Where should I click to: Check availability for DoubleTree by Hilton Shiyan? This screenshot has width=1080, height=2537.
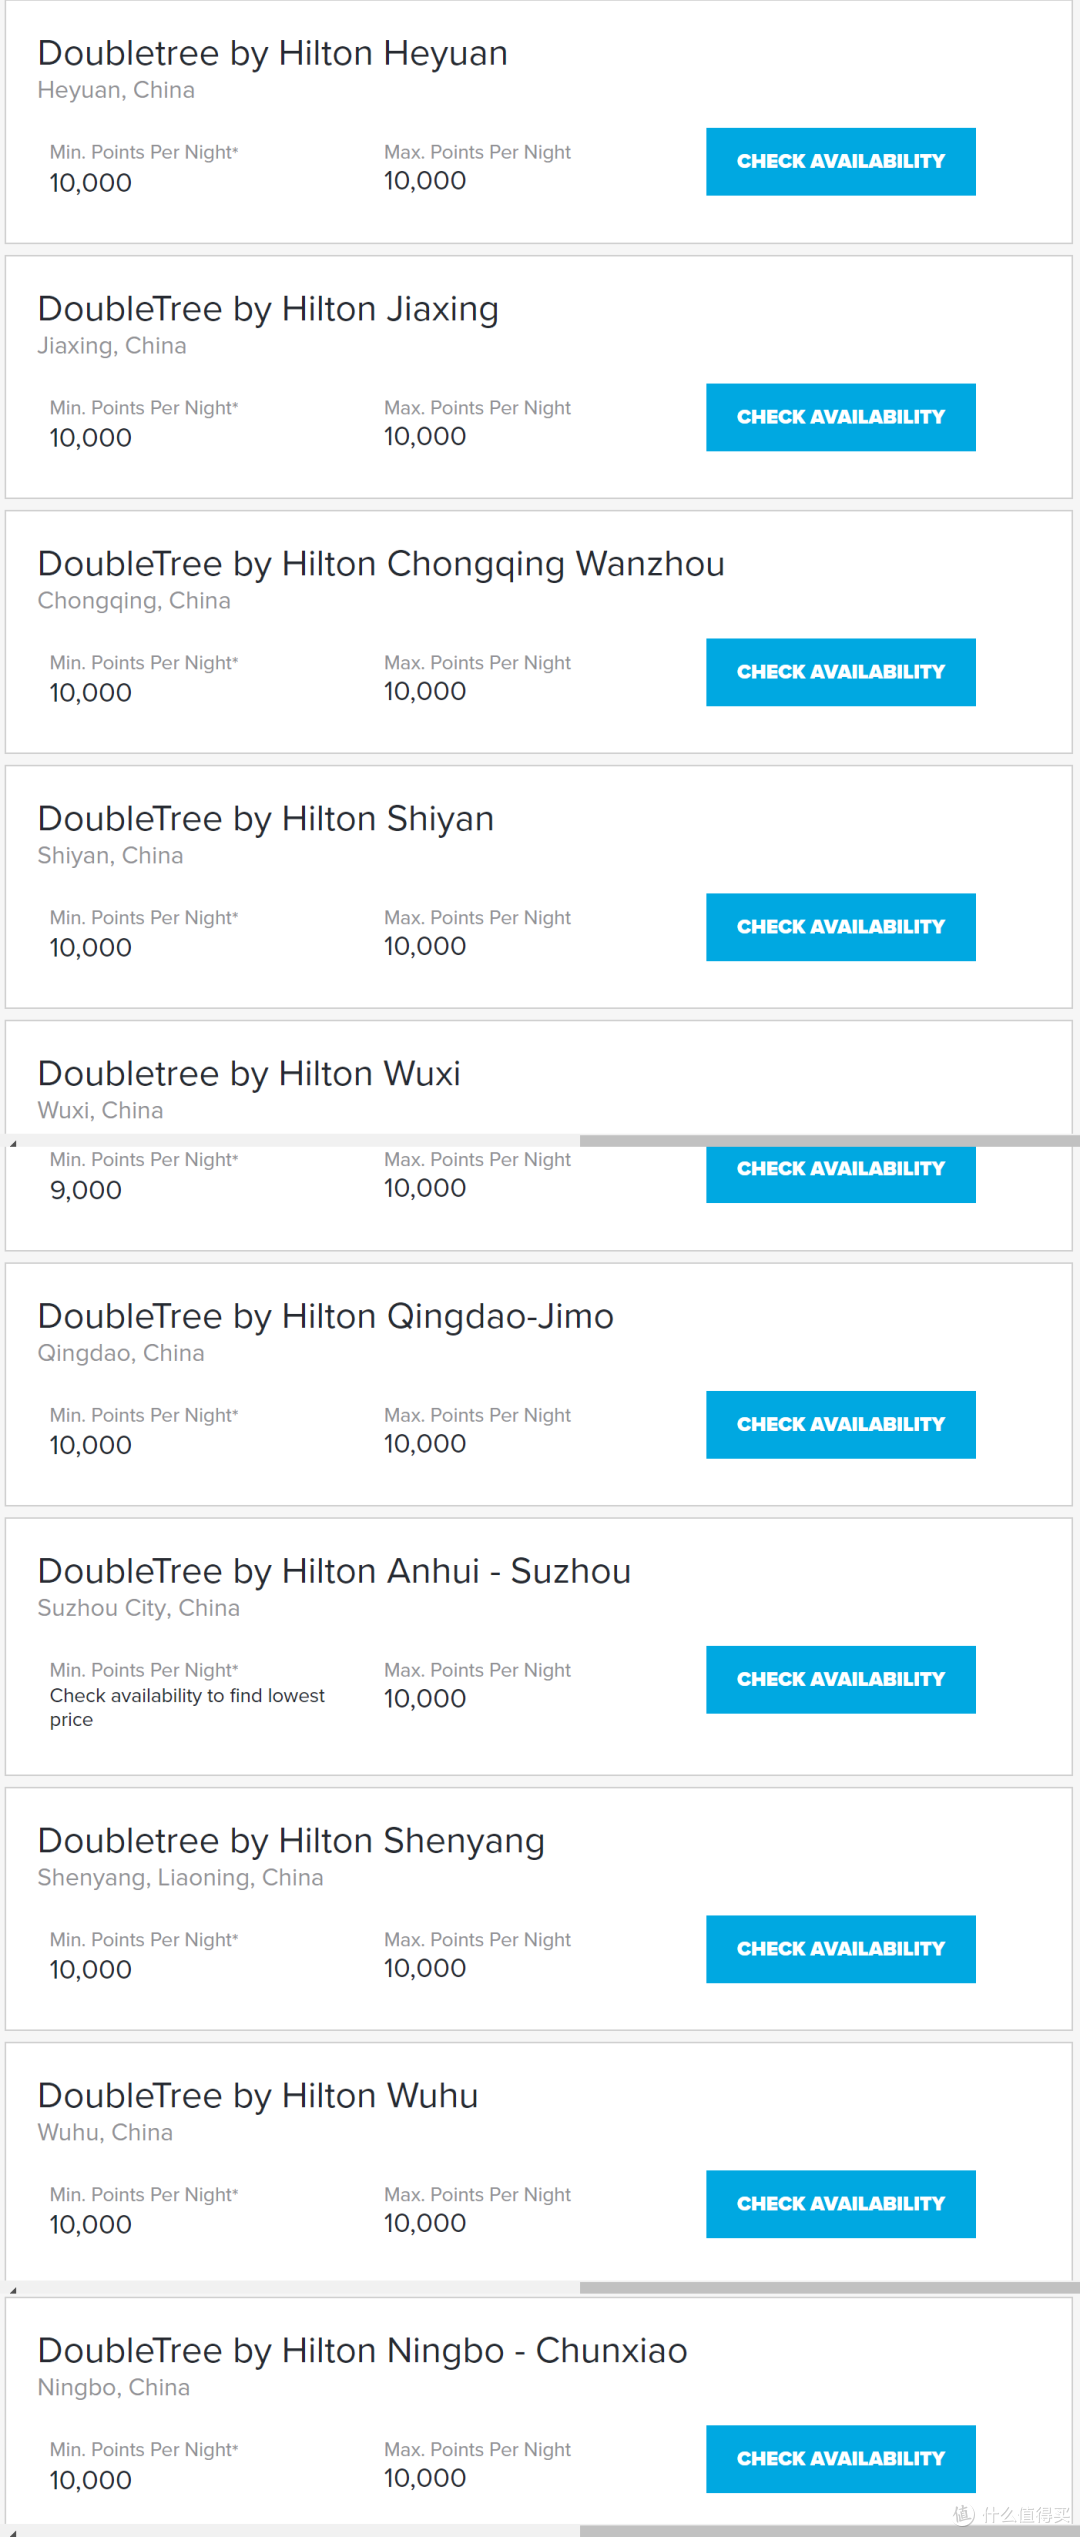[840, 927]
